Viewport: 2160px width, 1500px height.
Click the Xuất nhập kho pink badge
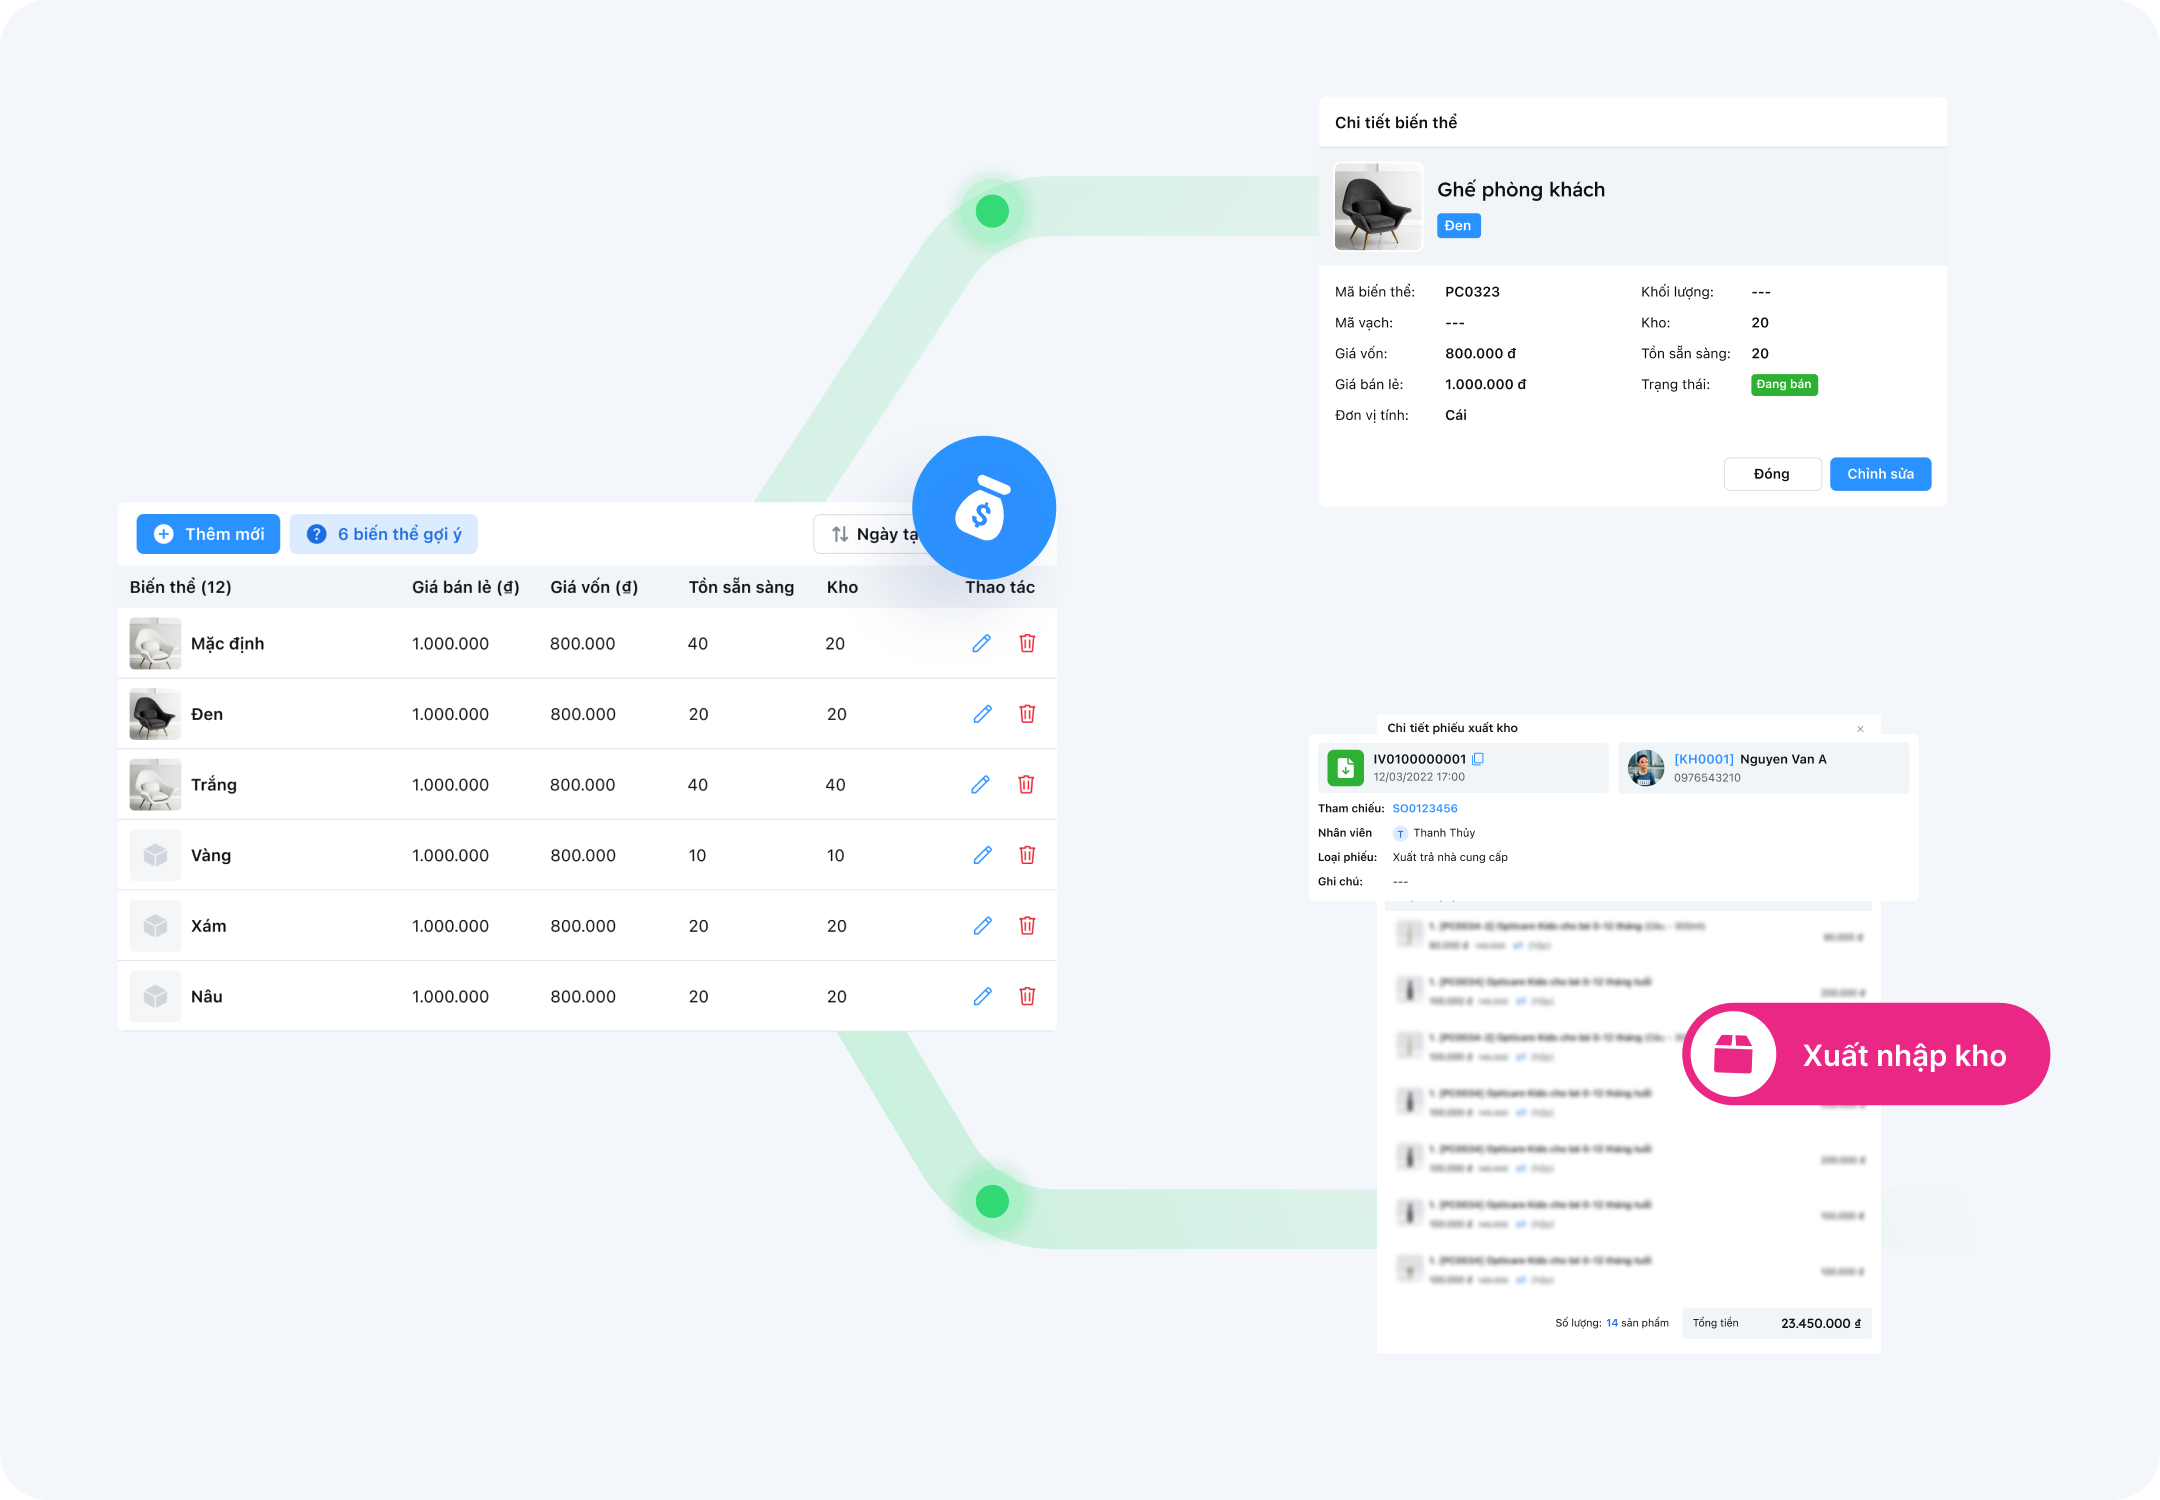[1866, 1054]
